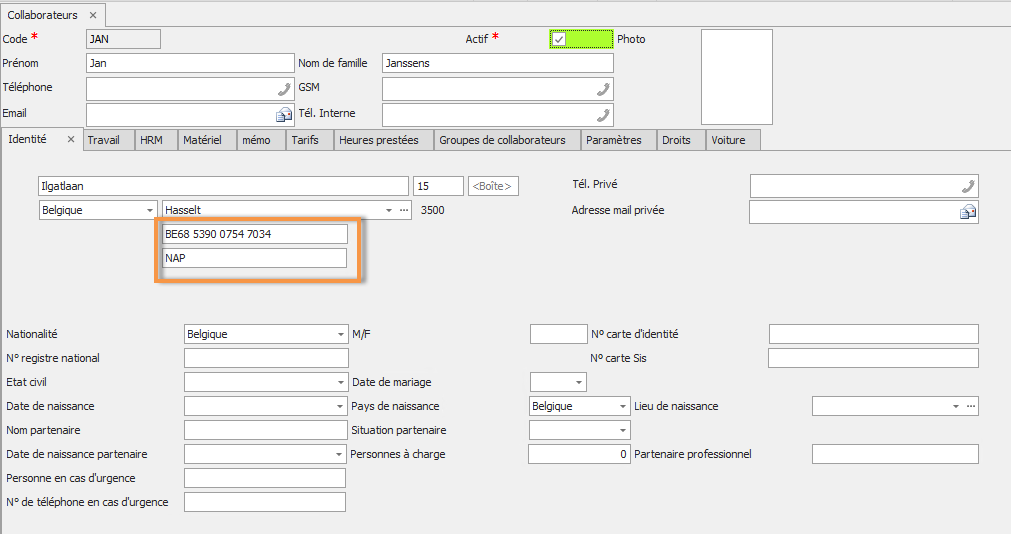Open the Heures prestées tab
Screen dimensions: 1011x534
point(384,140)
